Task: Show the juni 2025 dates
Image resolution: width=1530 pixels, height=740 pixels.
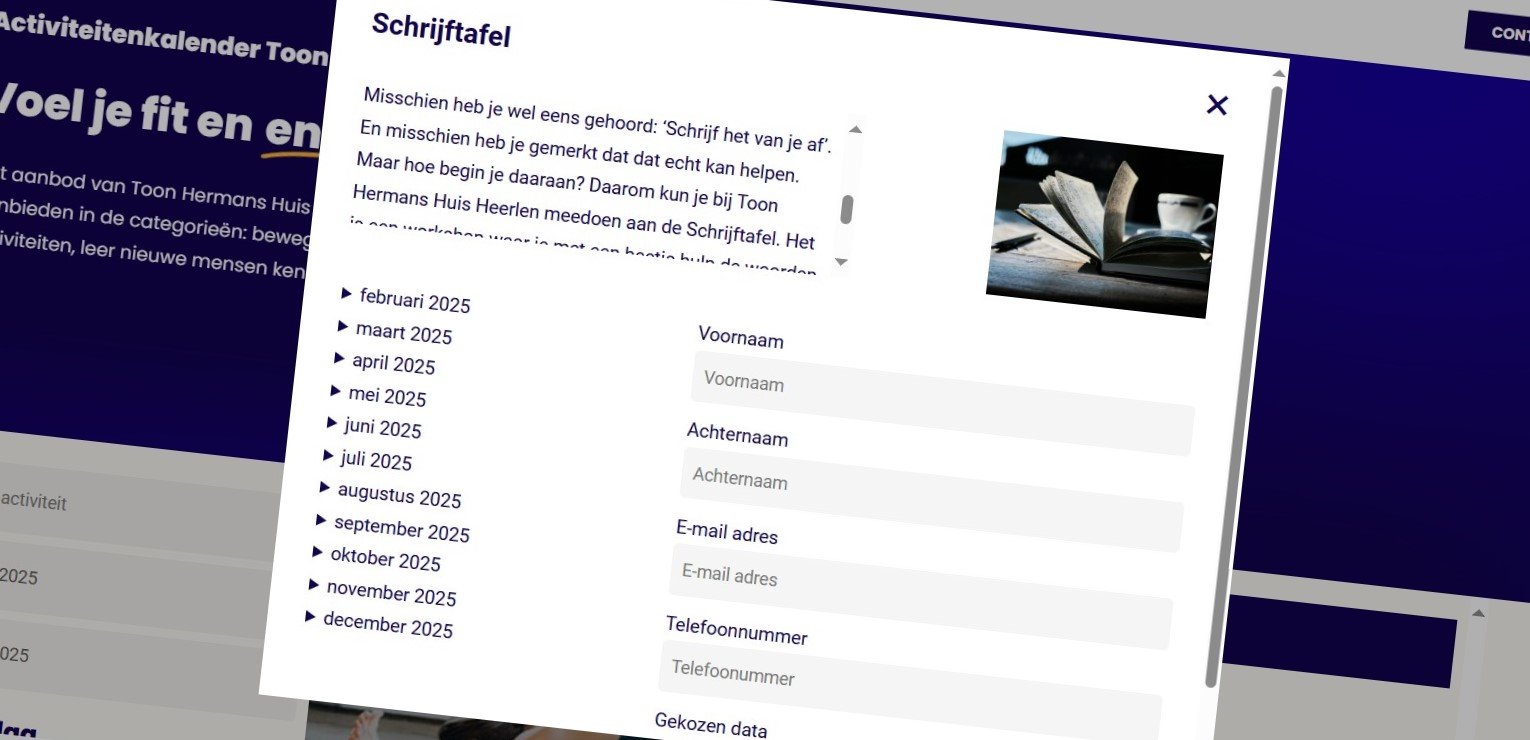Action: click(x=374, y=428)
